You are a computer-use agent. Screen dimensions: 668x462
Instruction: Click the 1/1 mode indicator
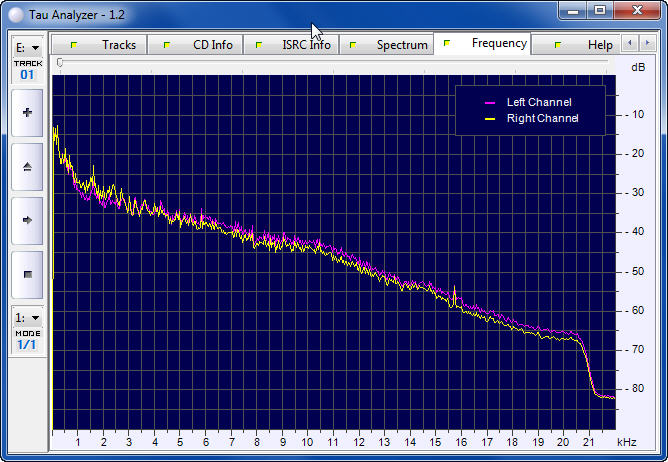pos(27,345)
